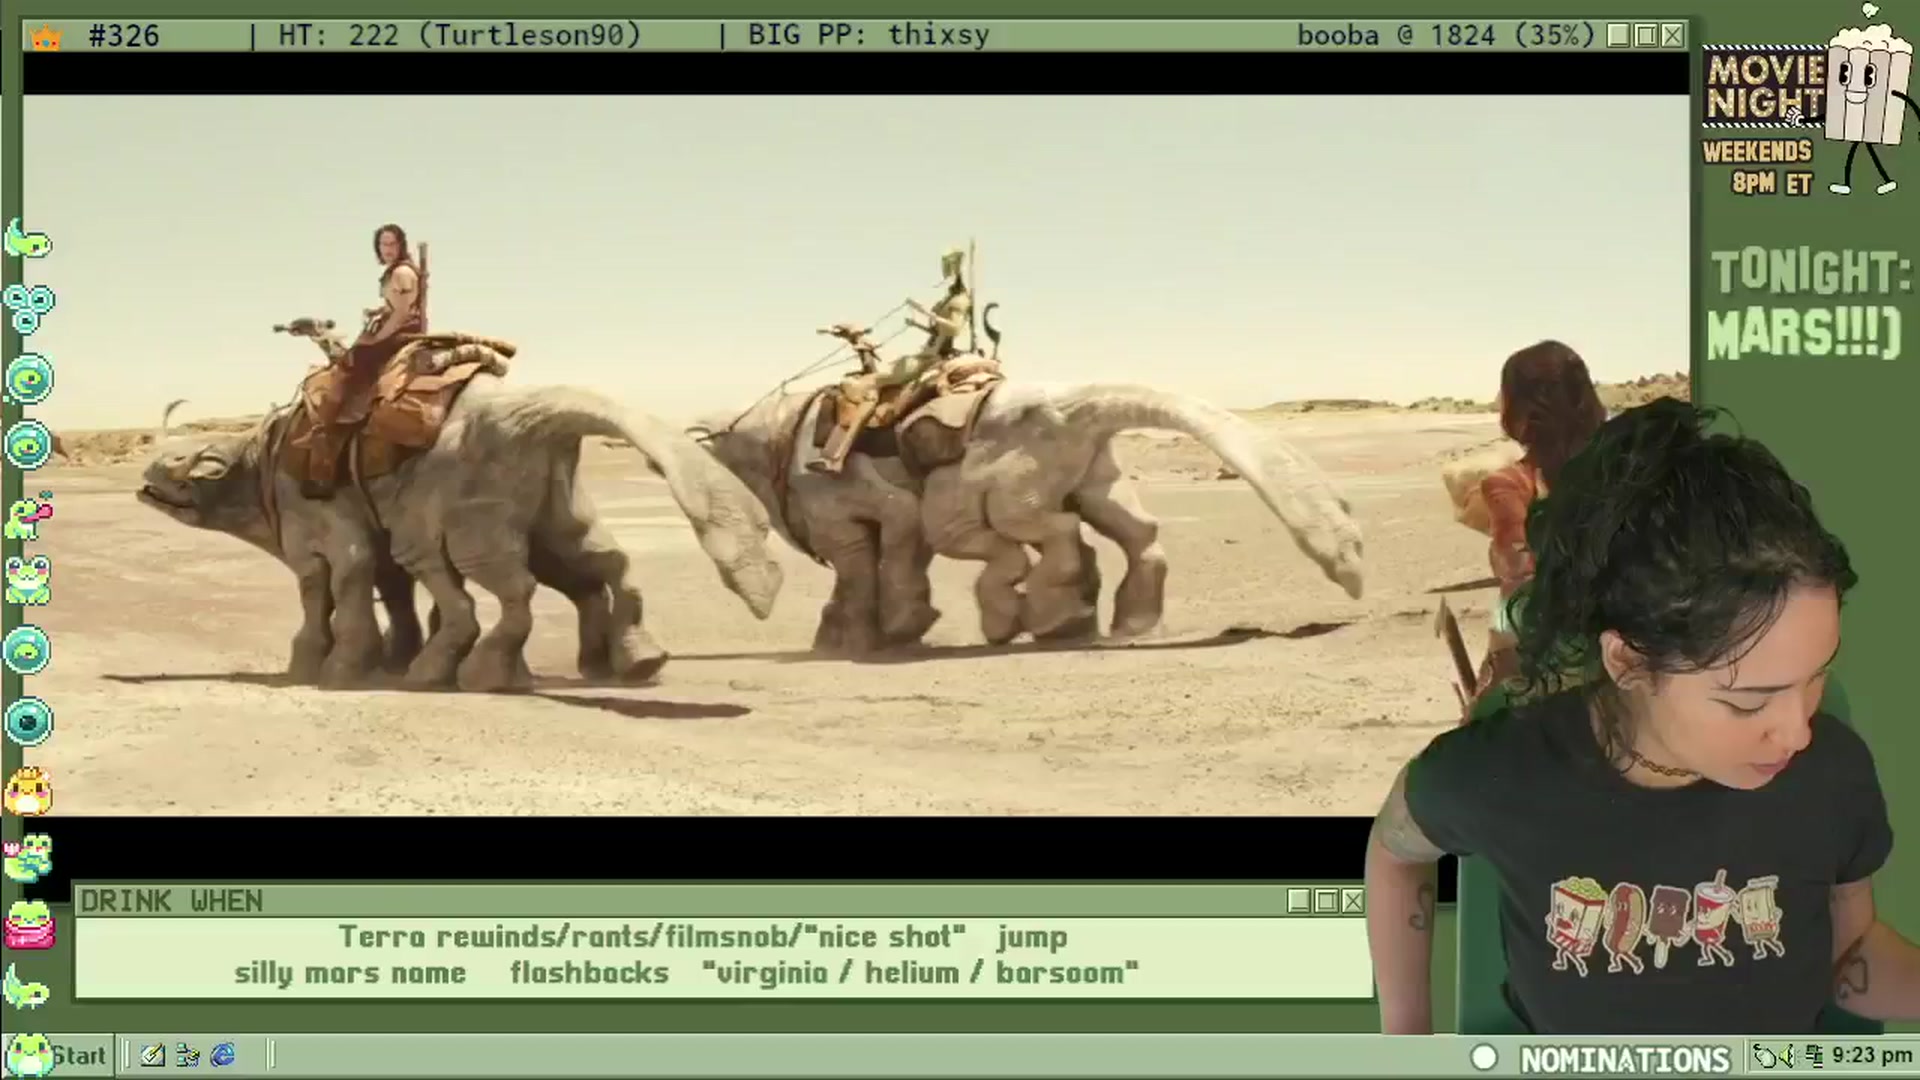Click the Show Desktop quick launch icon
This screenshot has width=1920, height=1080.
(152, 1055)
